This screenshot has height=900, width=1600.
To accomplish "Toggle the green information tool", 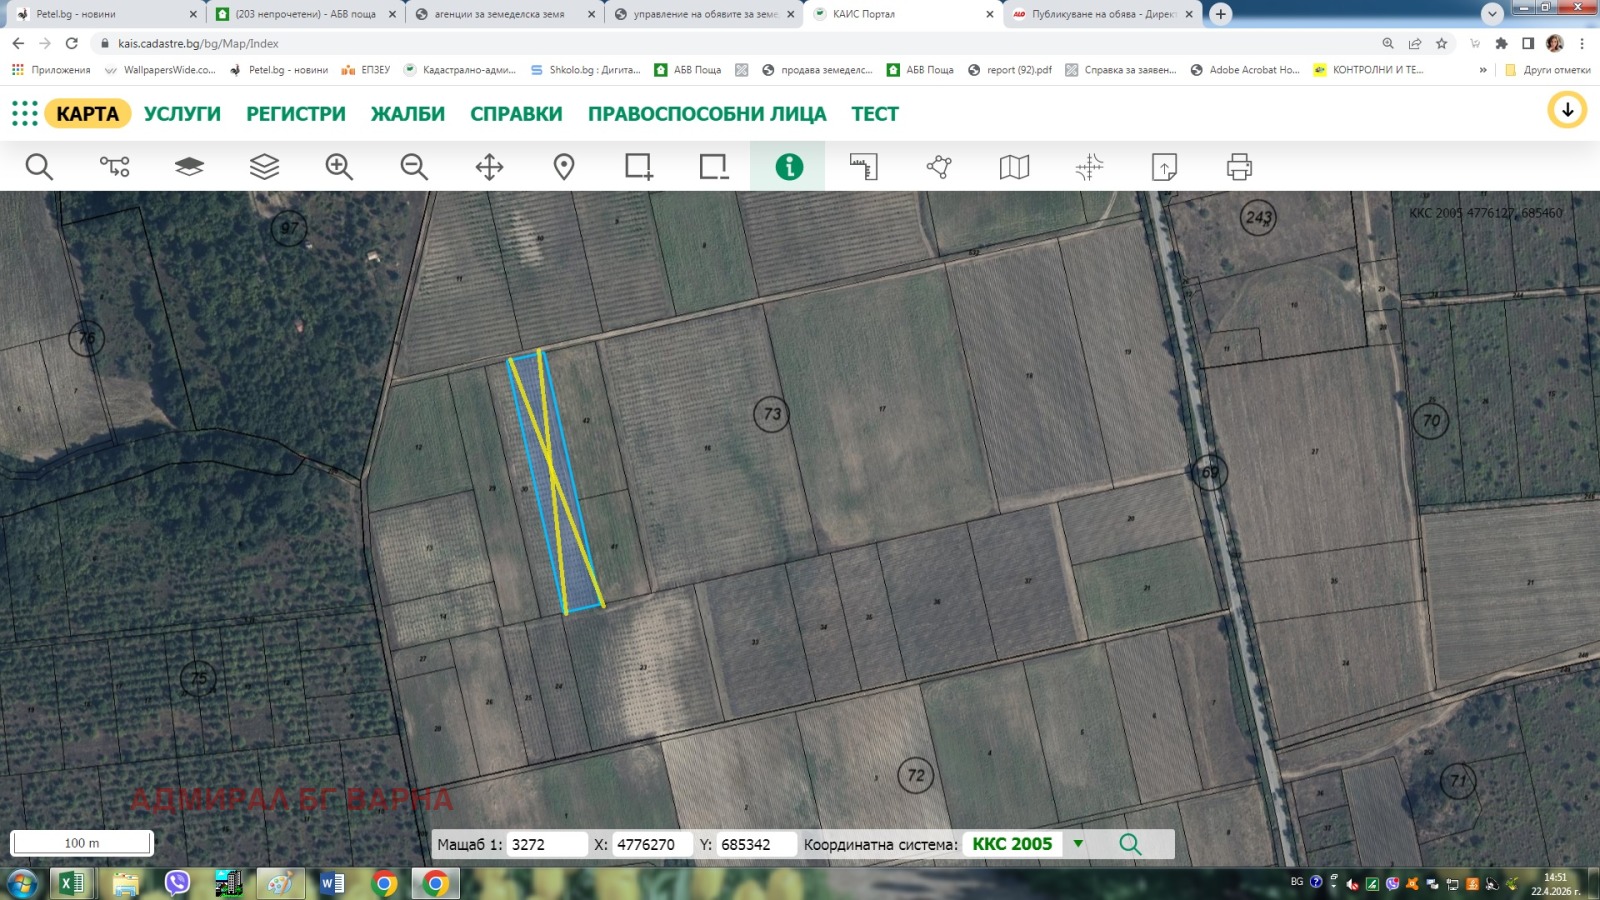I will coord(788,166).
